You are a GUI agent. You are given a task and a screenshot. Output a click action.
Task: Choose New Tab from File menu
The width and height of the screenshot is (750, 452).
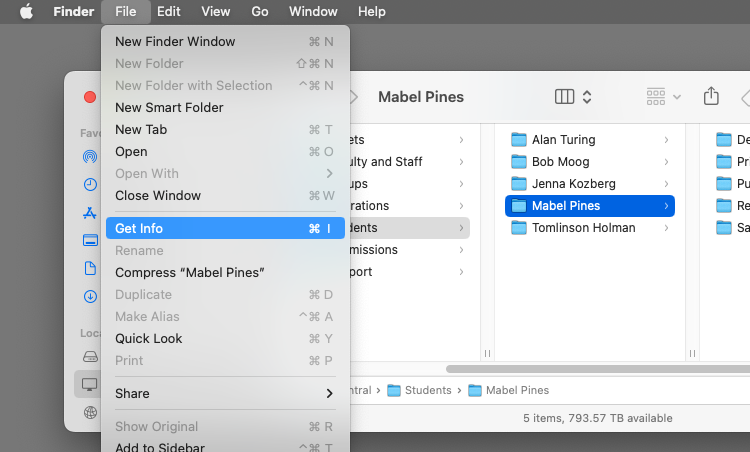[225, 130]
